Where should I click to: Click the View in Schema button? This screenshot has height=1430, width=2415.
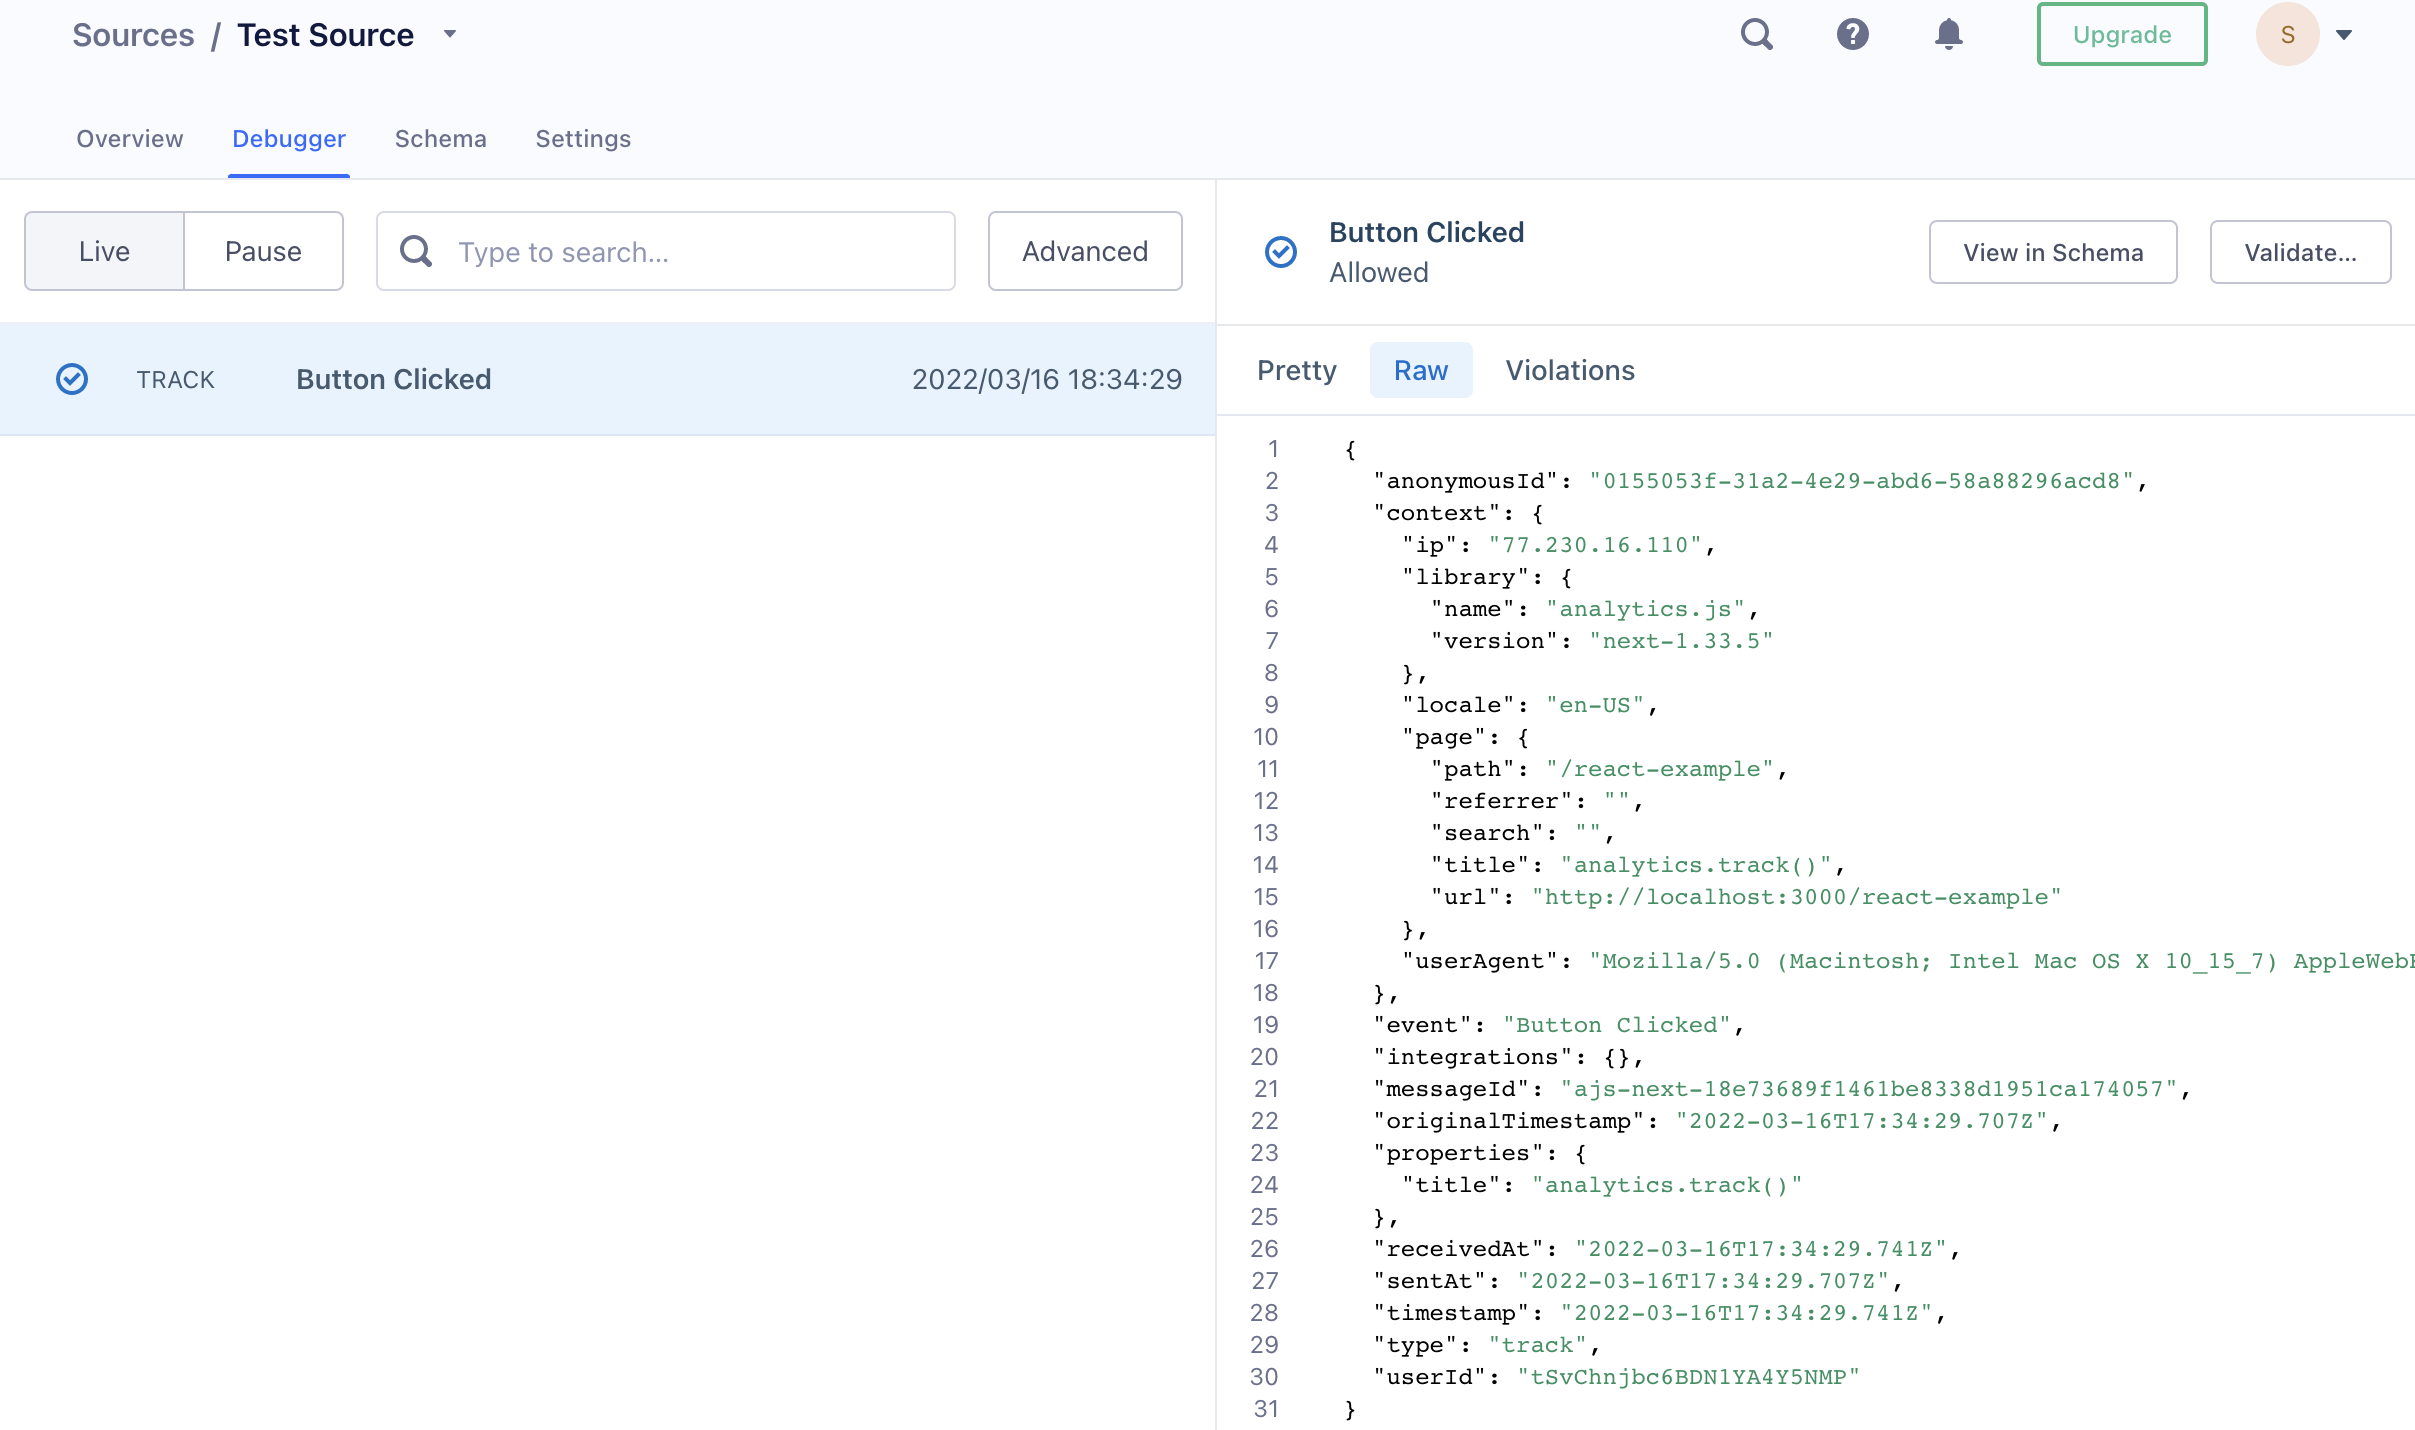[2053, 252]
